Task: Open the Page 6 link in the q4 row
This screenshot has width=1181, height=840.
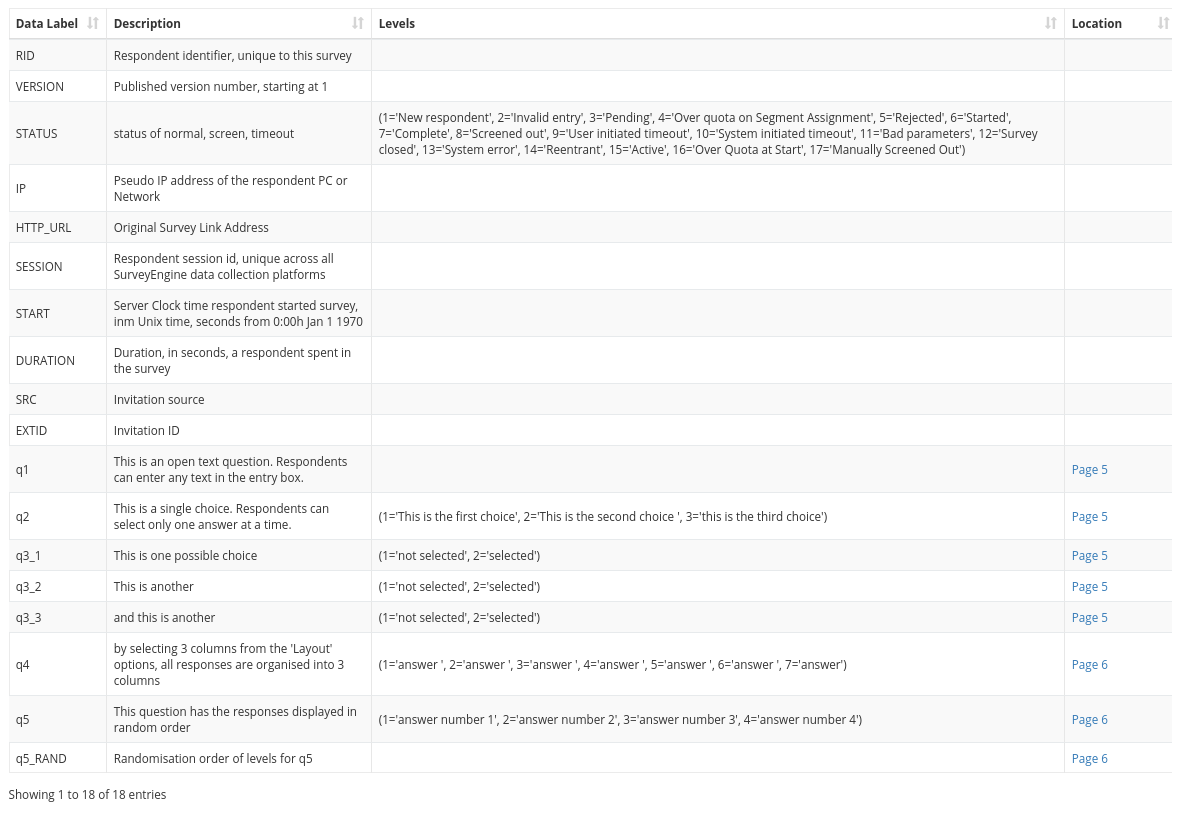Action: click(x=1089, y=664)
